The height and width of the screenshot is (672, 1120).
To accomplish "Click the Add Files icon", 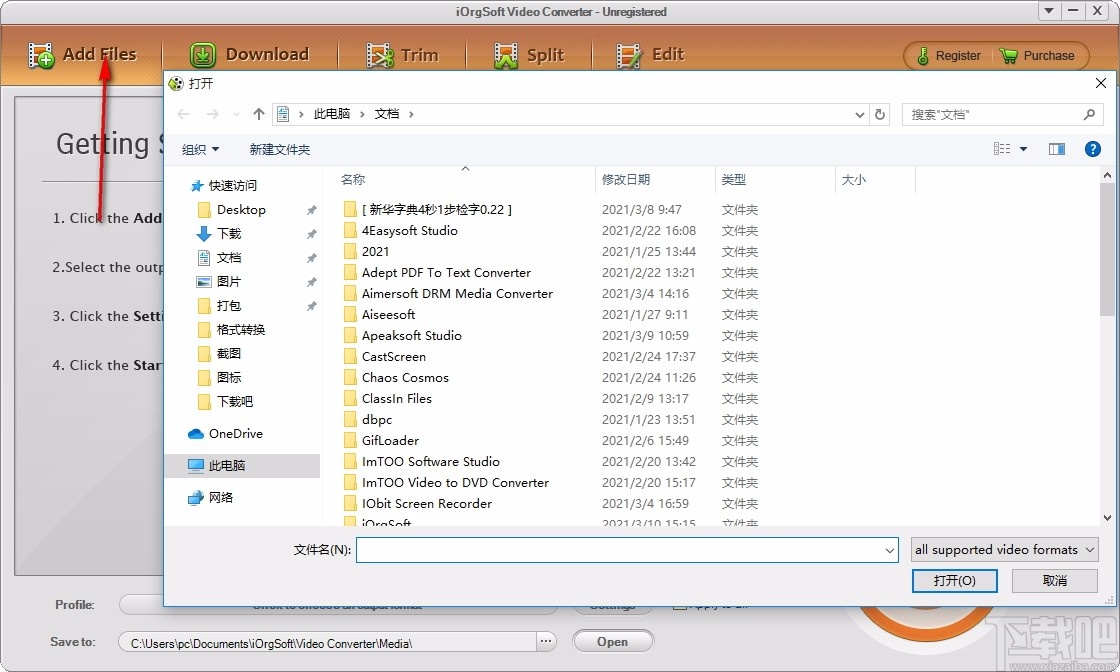I will [x=41, y=55].
